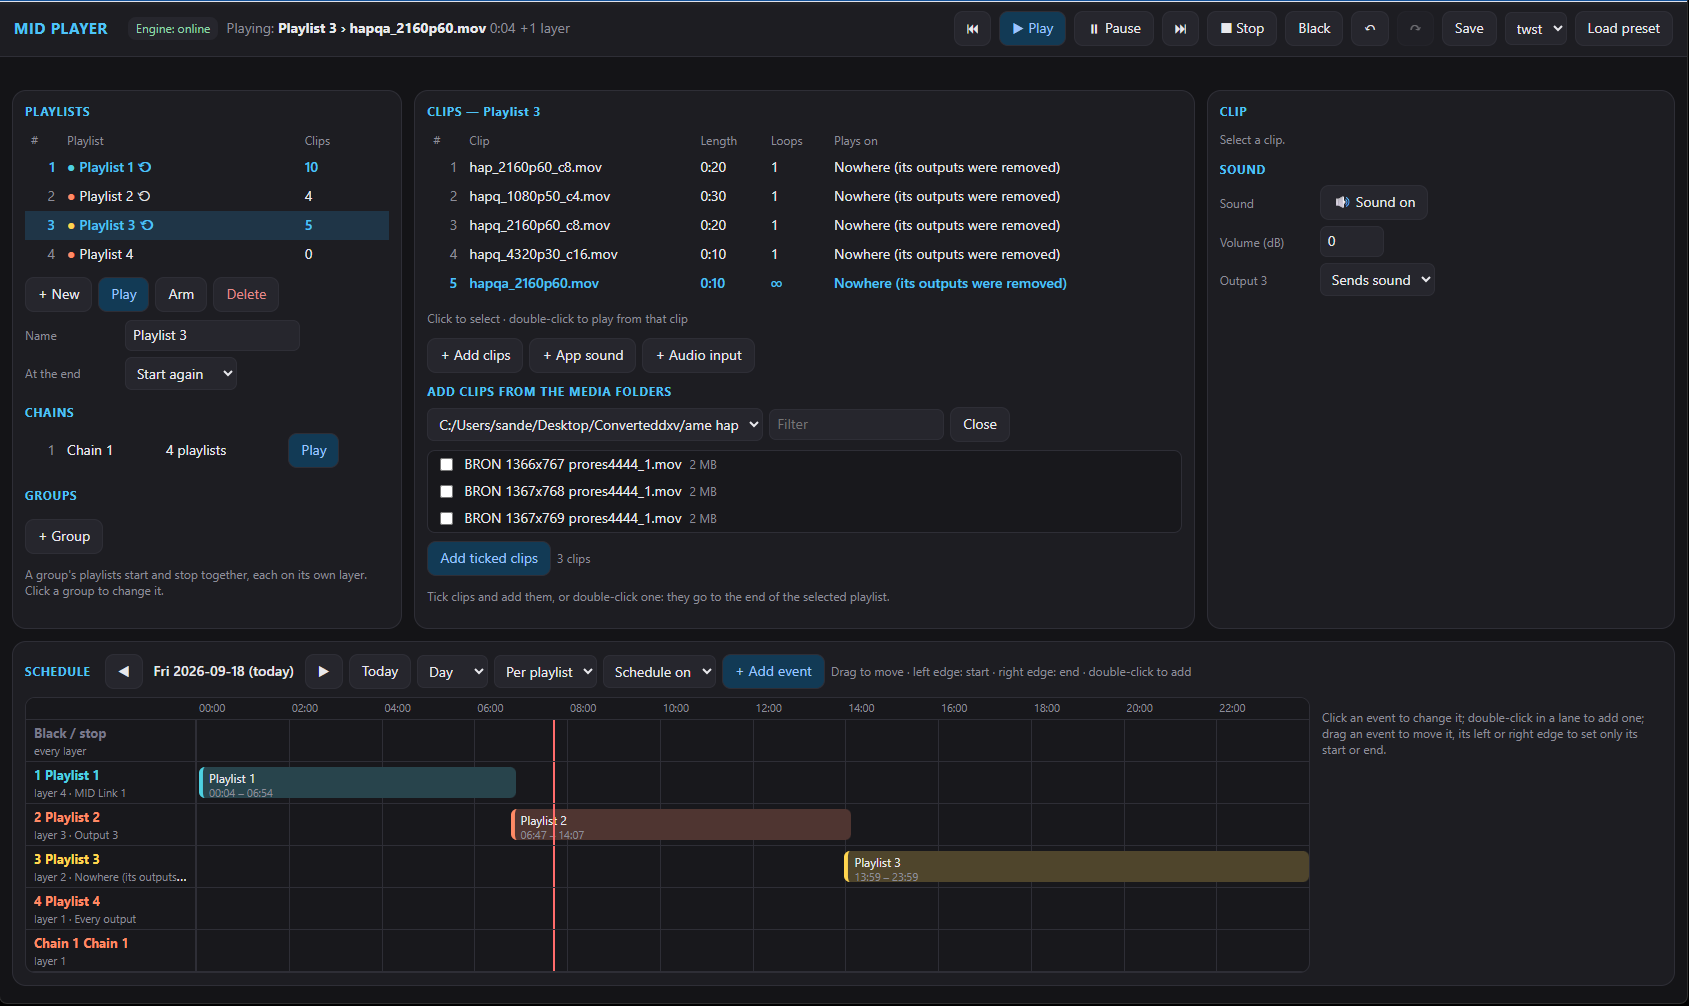Image resolution: width=1689 pixels, height=1006 pixels.
Task: Stop playback with the Stop button
Action: tap(1242, 29)
